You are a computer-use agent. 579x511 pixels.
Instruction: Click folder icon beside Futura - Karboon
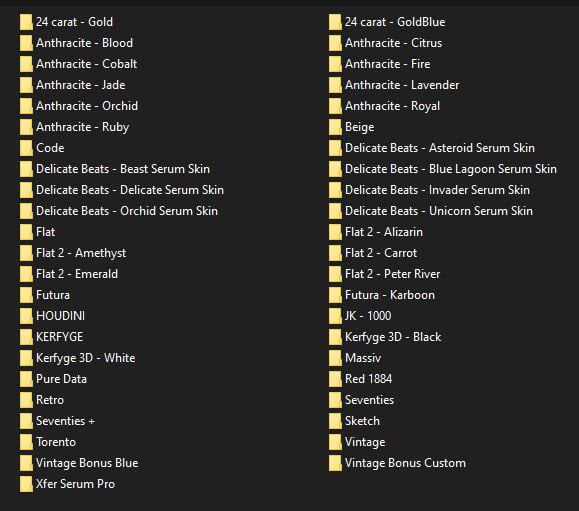335,295
